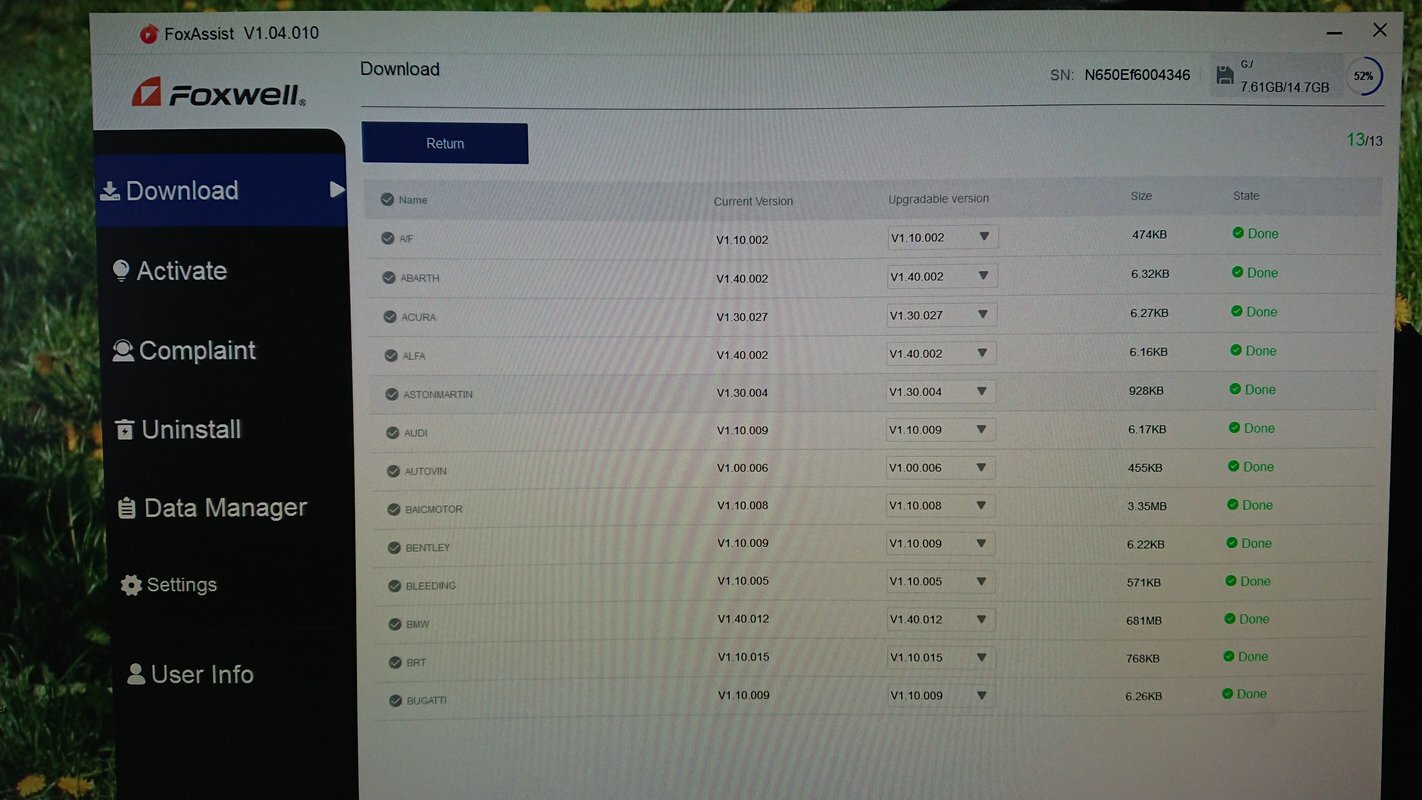Open AUDI upgradable version dropdown
The image size is (1422, 800).
[941, 430]
